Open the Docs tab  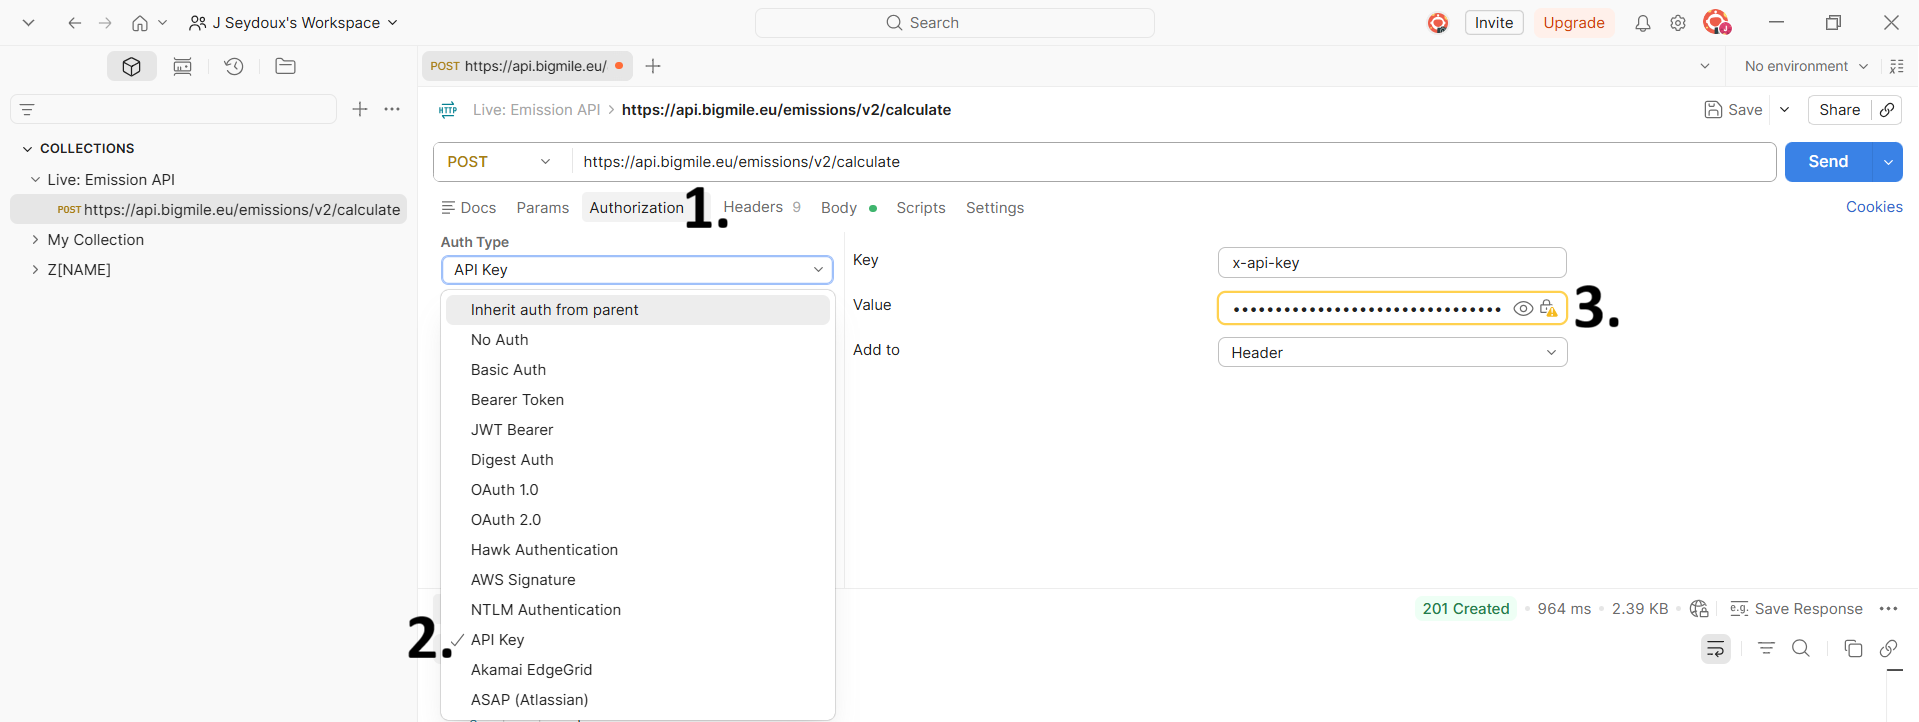point(469,208)
